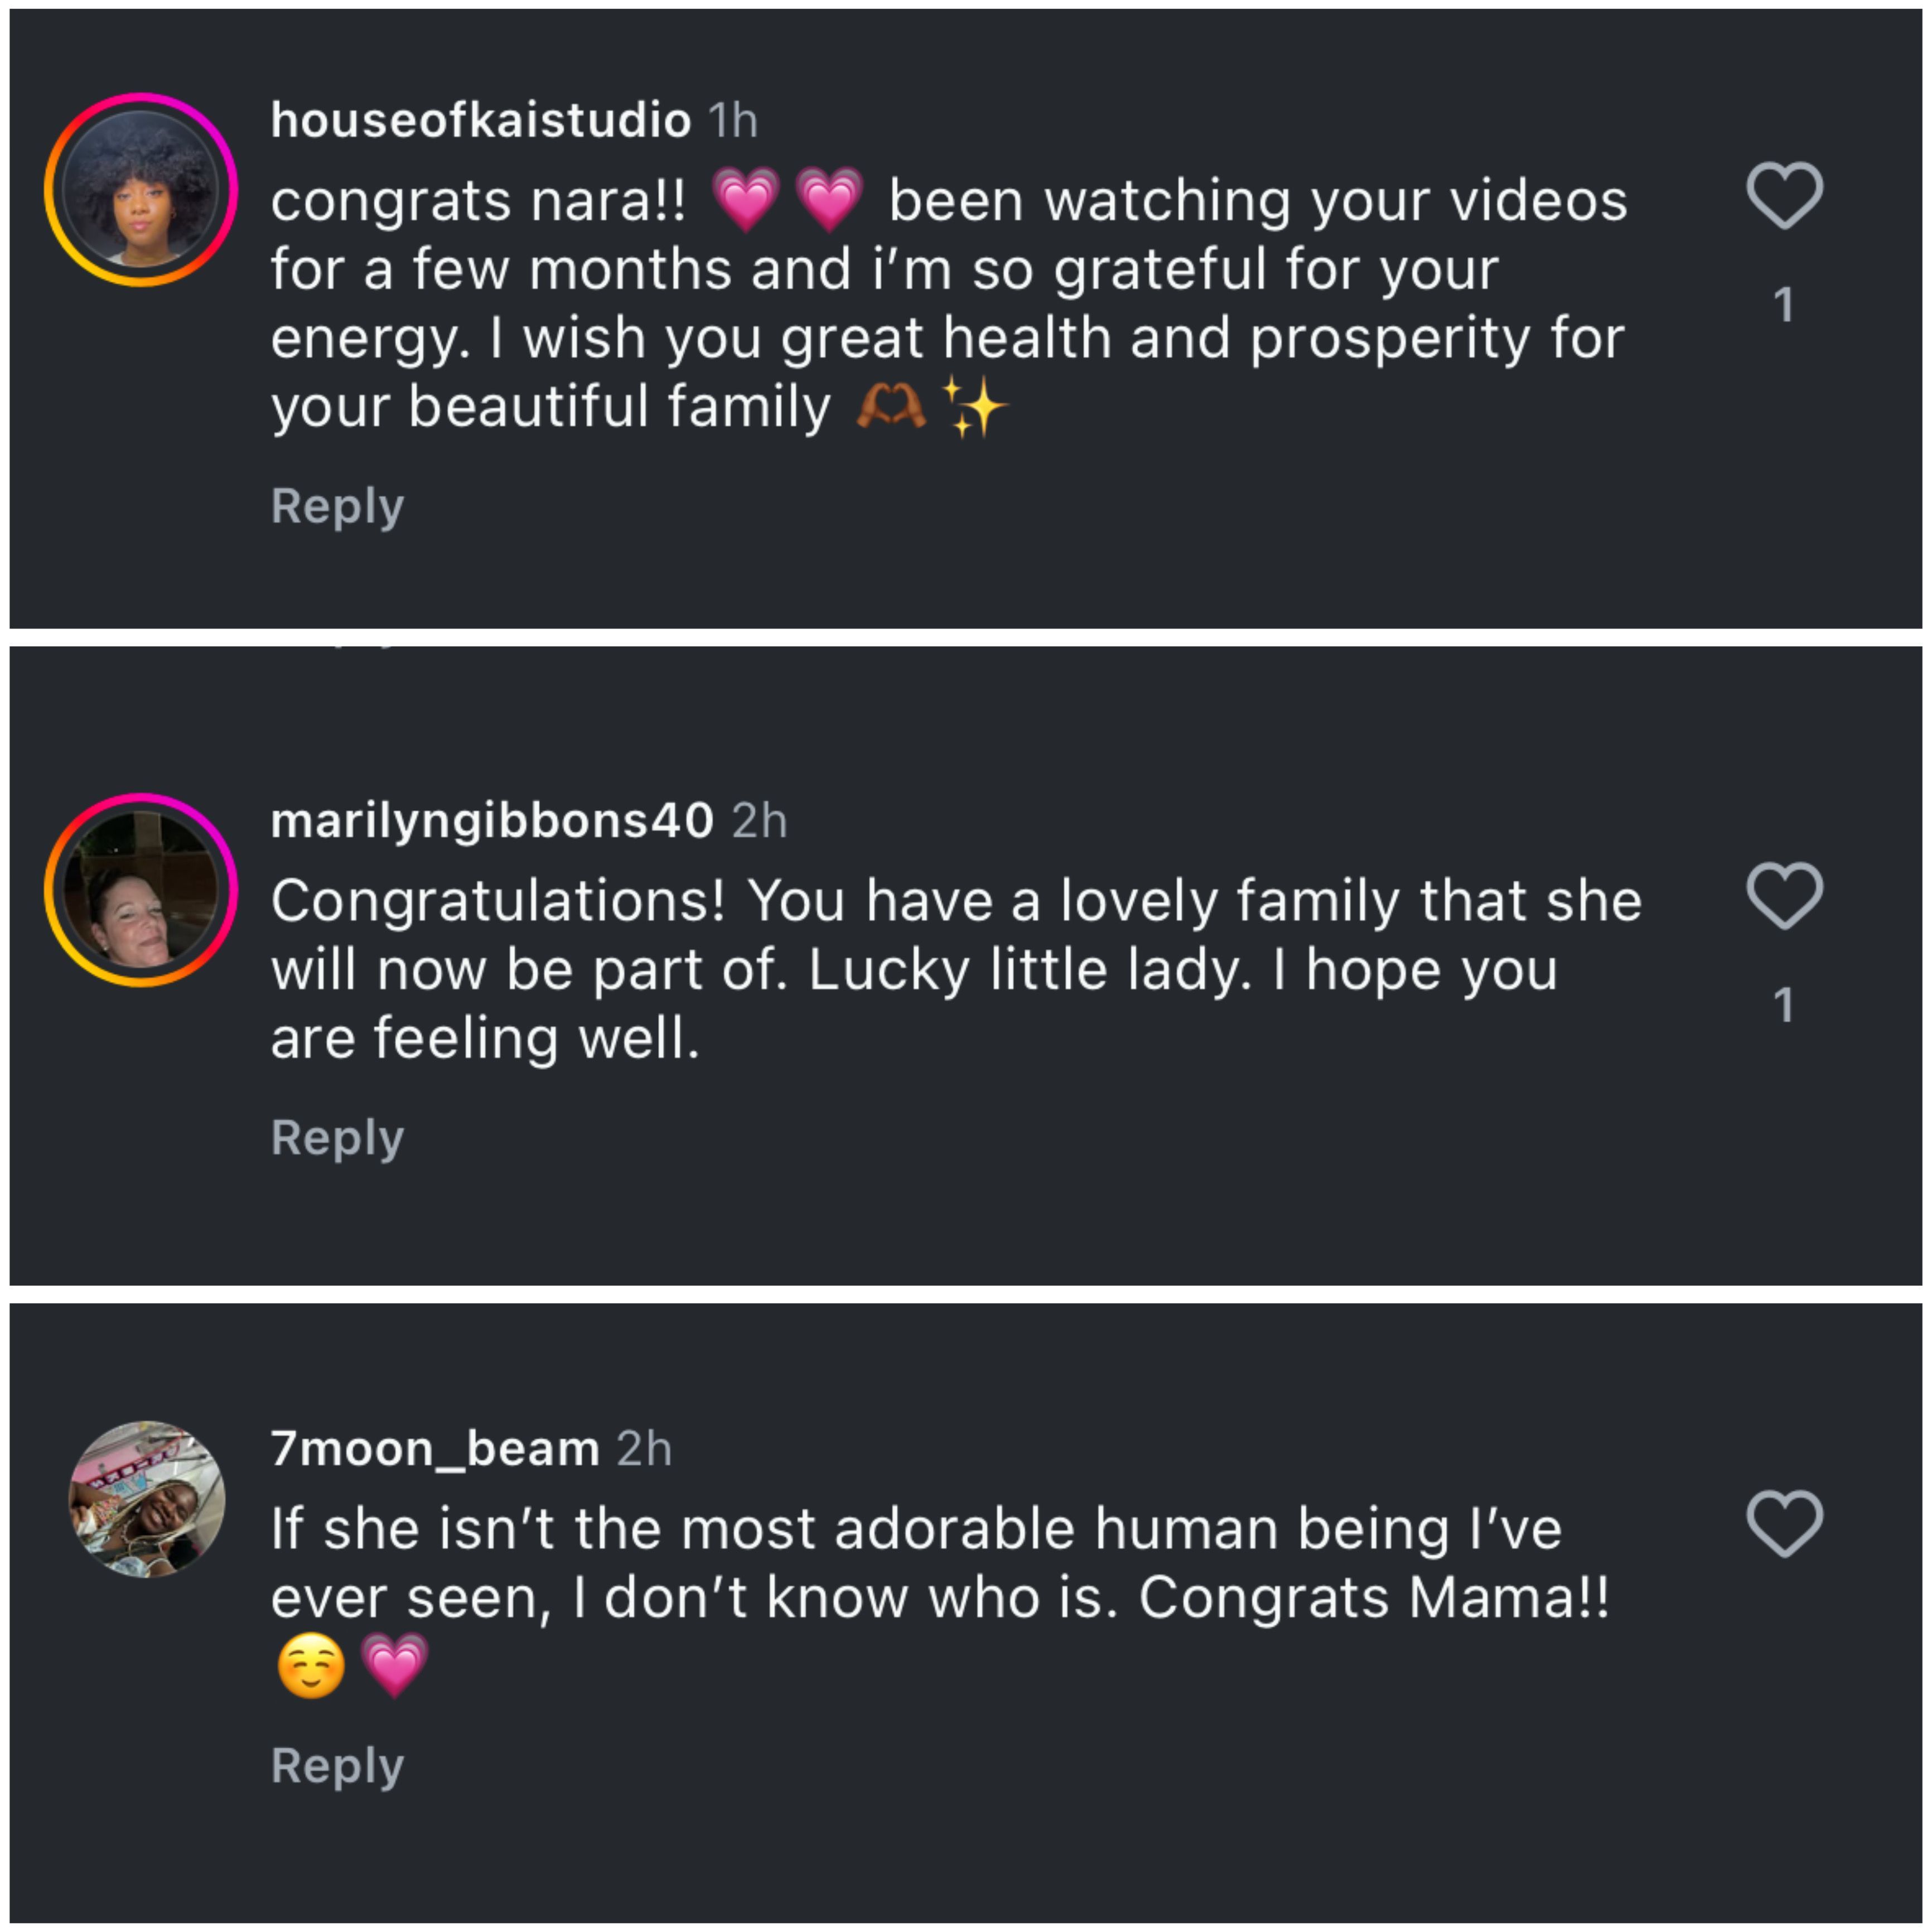Open the houseofkaistudio username link
The image size is (1932, 1932).
(x=480, y=121)
